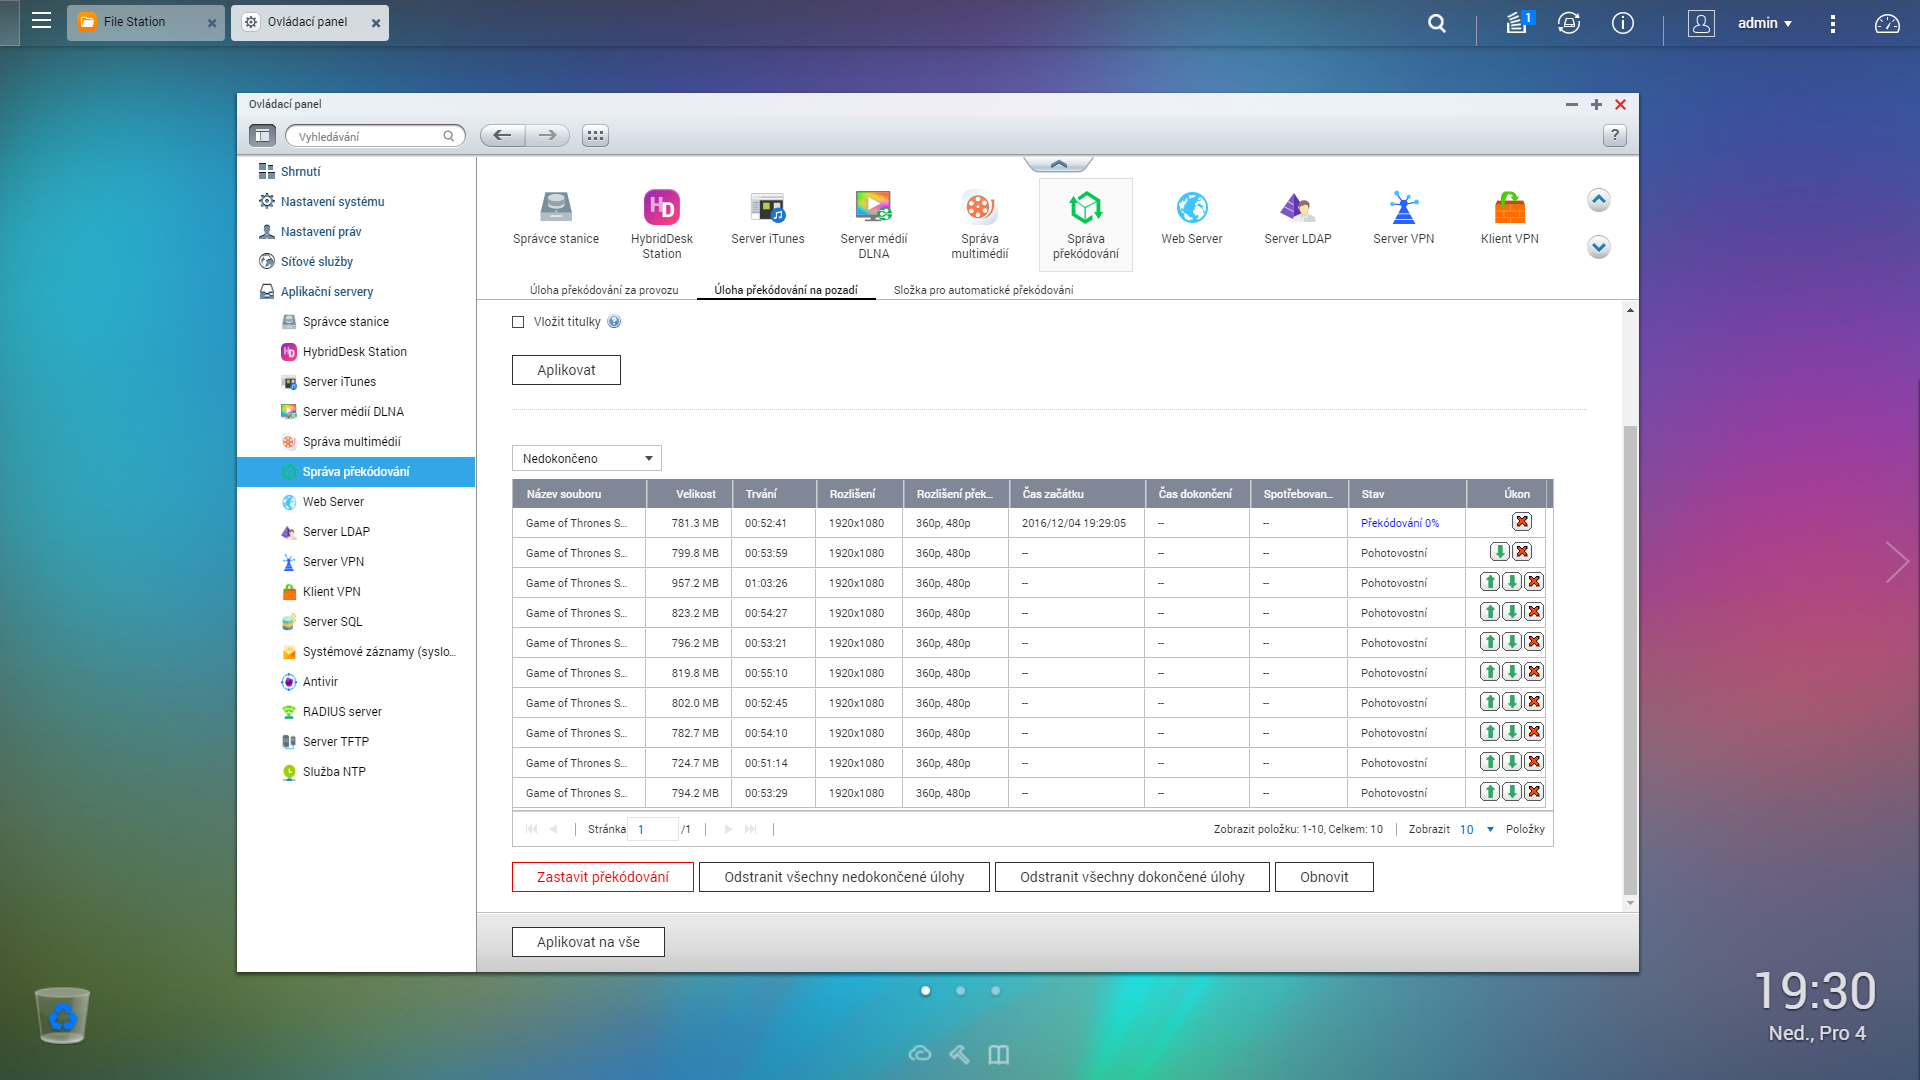Open the help icon next to Vložit titulky
This screenshot has width=1920, height=1080.
click(614, 322)
